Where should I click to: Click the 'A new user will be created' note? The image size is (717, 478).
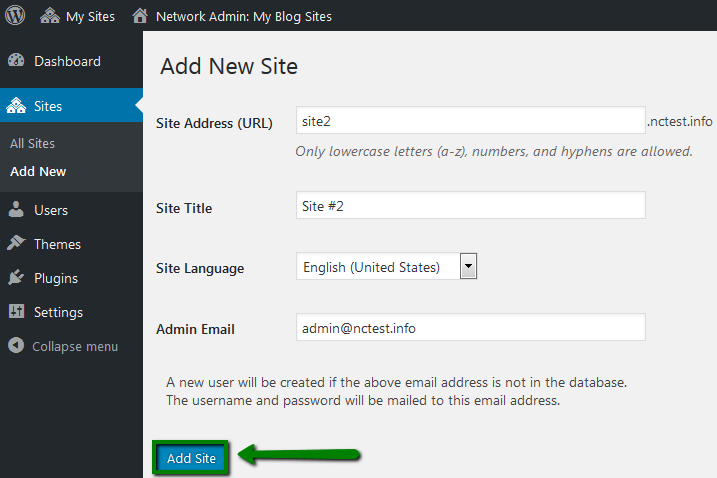396,391
